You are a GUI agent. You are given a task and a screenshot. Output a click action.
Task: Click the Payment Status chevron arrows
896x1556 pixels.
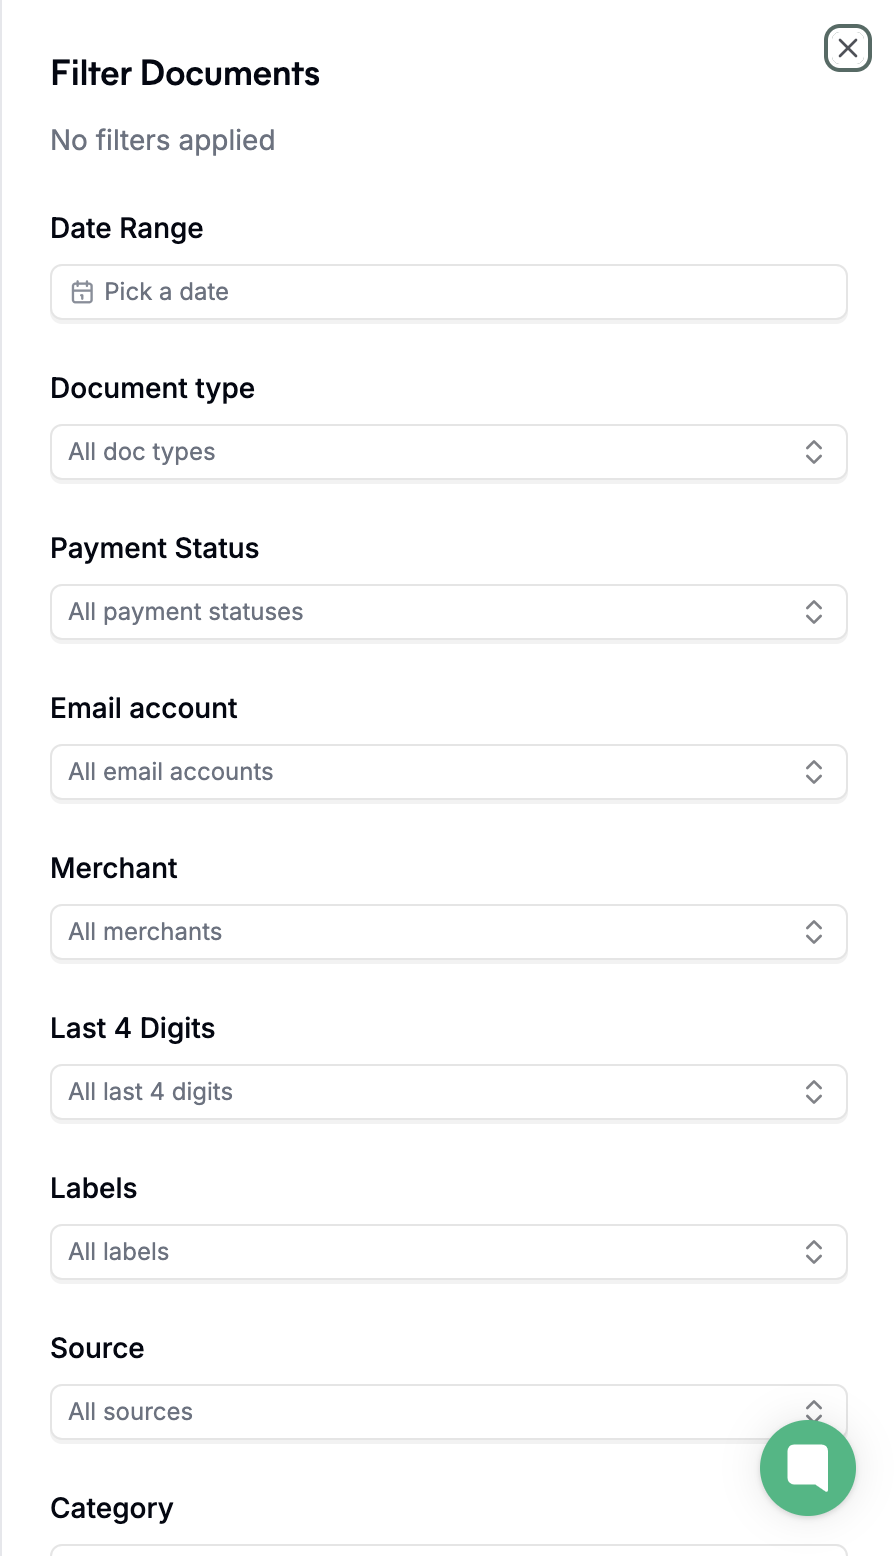[x=814, y=612]
